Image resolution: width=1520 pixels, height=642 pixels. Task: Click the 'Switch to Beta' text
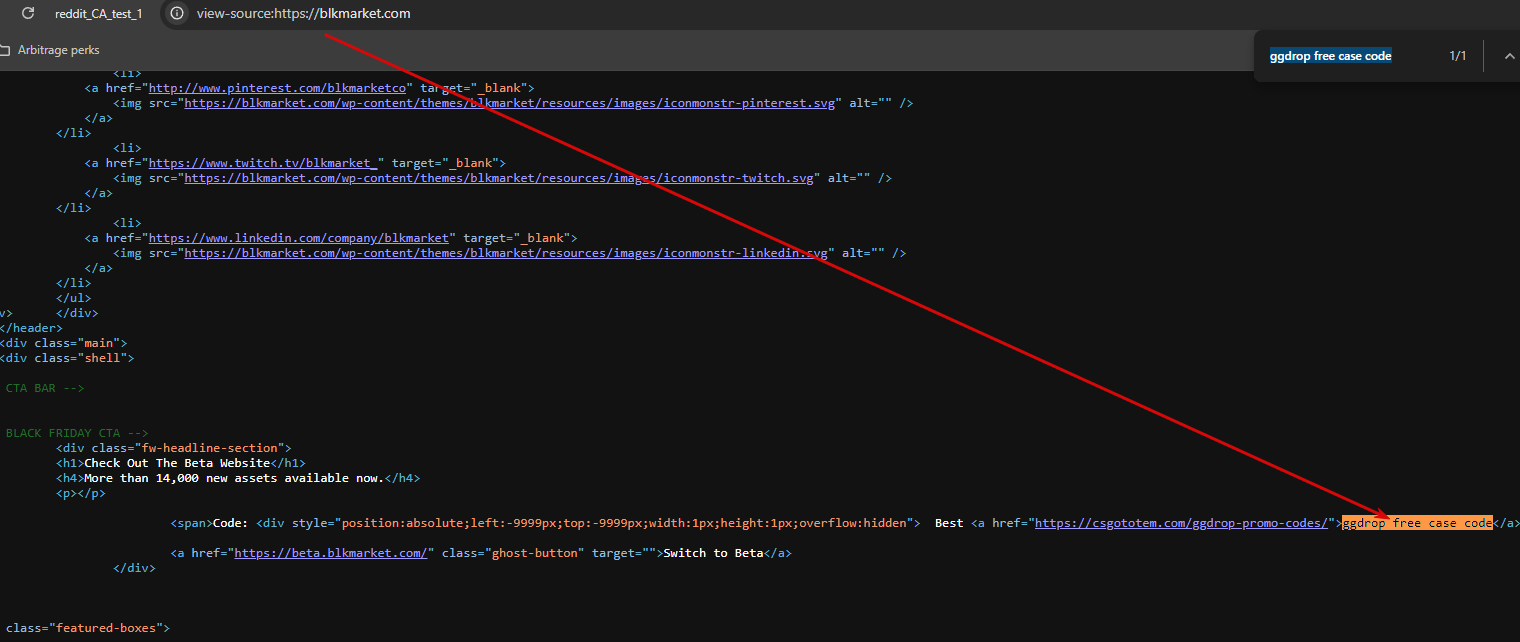click(713, 553)
